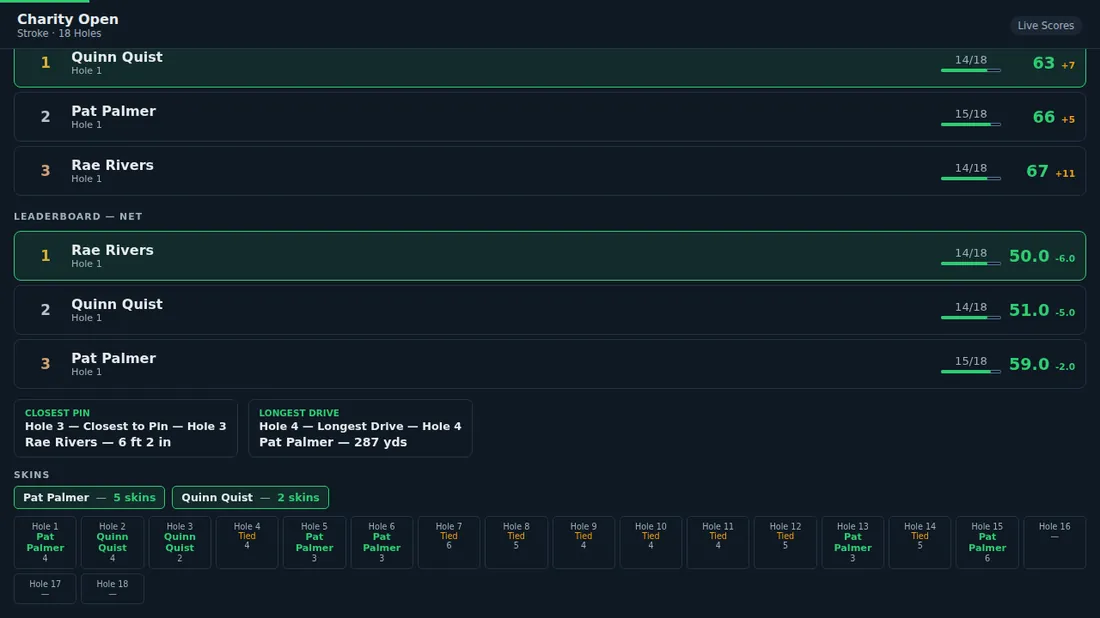Click the Hole 3 skins card
1100x618 pixels.
click(180, 542)
